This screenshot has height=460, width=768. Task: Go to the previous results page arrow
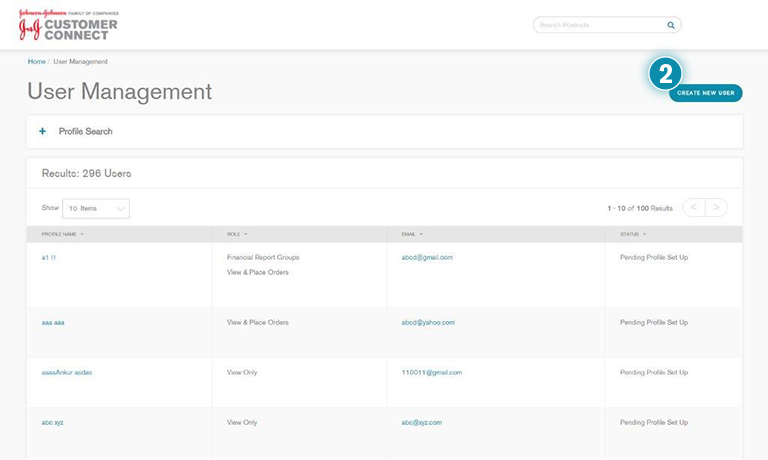pyautogui.click(x=693, y=208)
